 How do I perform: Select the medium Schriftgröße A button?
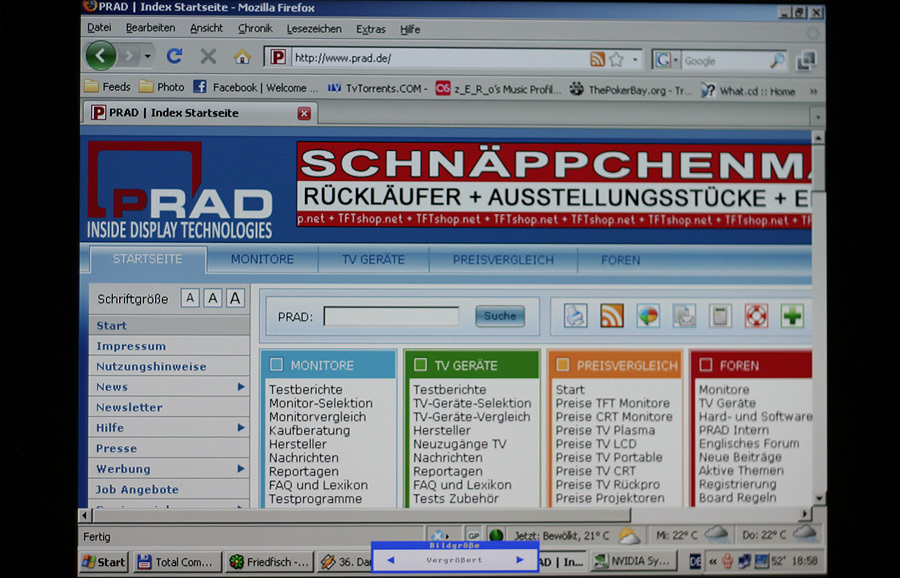click(x=212, y=298)
